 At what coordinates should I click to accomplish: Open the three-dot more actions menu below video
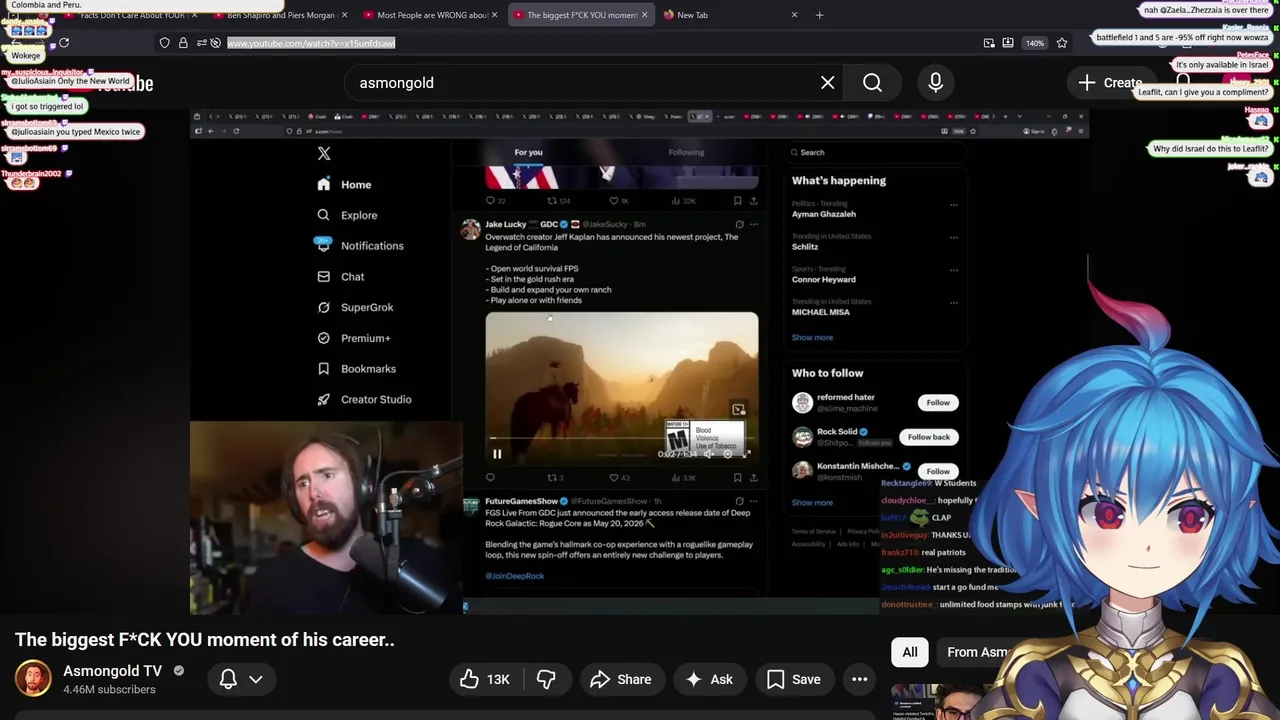point(859,679)
